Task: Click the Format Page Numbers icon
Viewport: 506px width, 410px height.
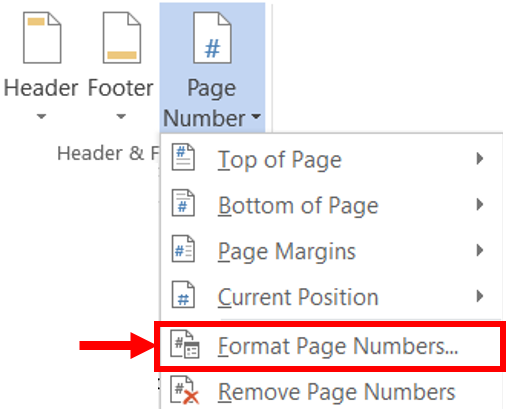Action: coord(185,344)
